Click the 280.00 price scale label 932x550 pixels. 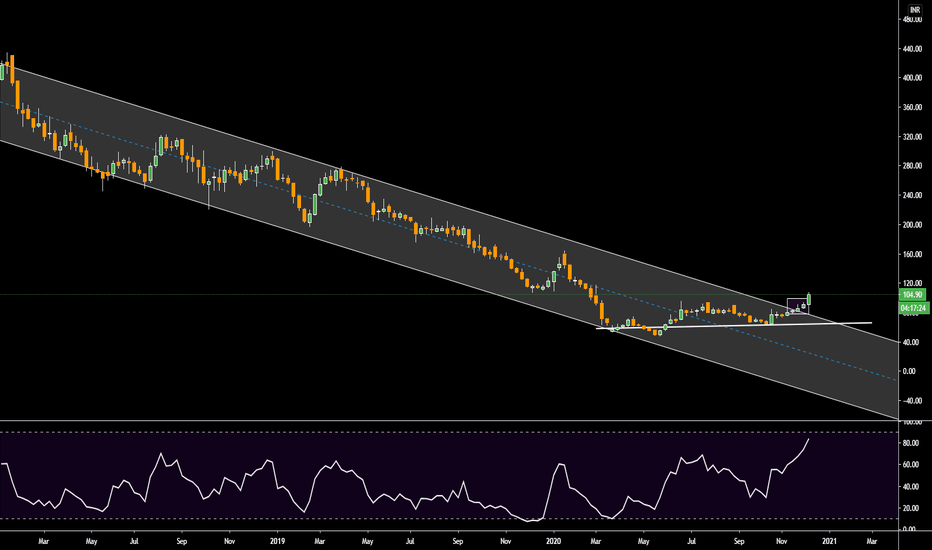click(x=912, y=166)
